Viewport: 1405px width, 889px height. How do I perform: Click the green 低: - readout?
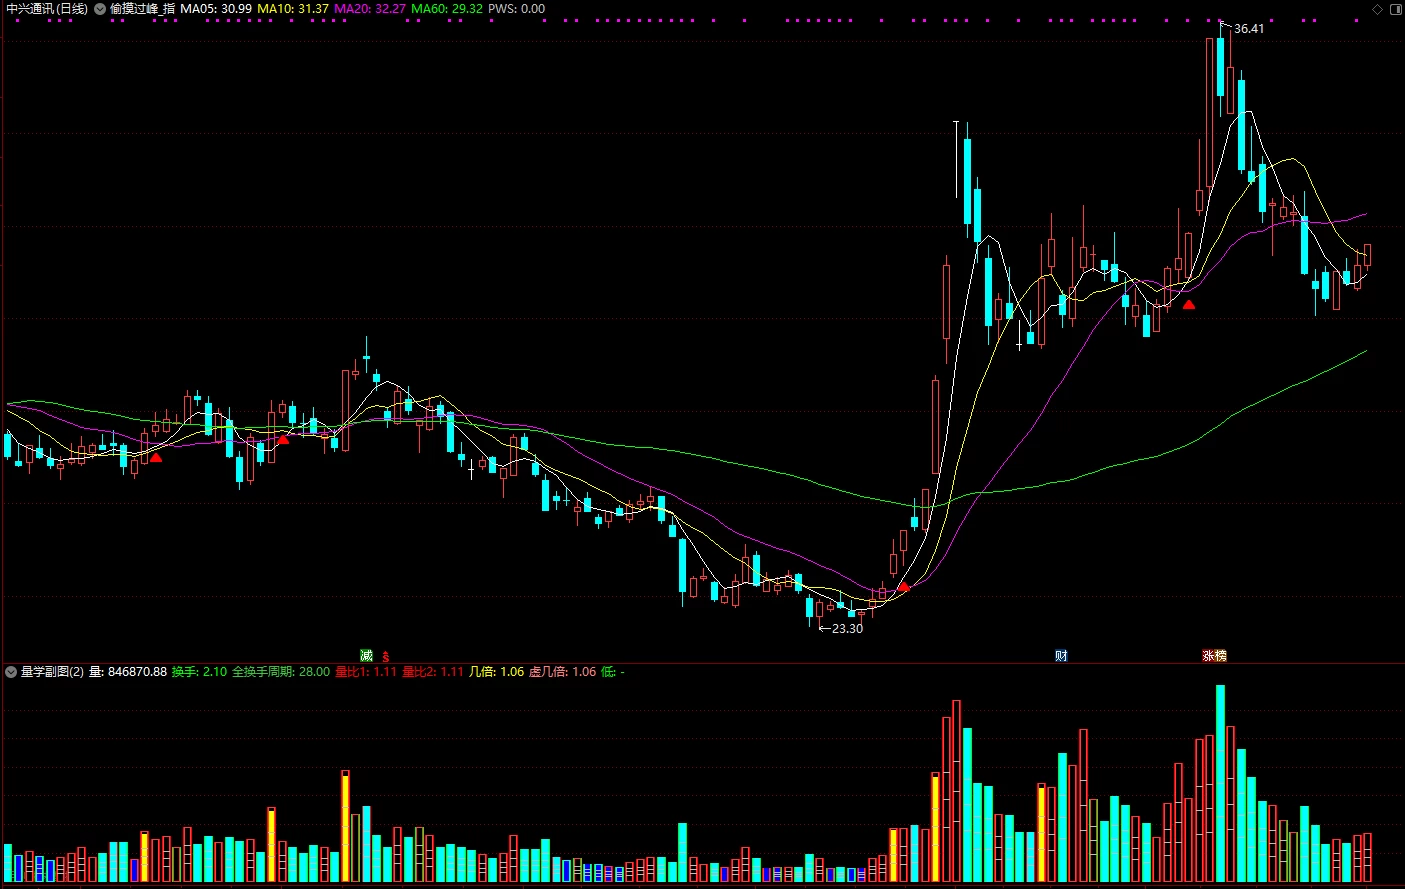click(x=612, y=672)
